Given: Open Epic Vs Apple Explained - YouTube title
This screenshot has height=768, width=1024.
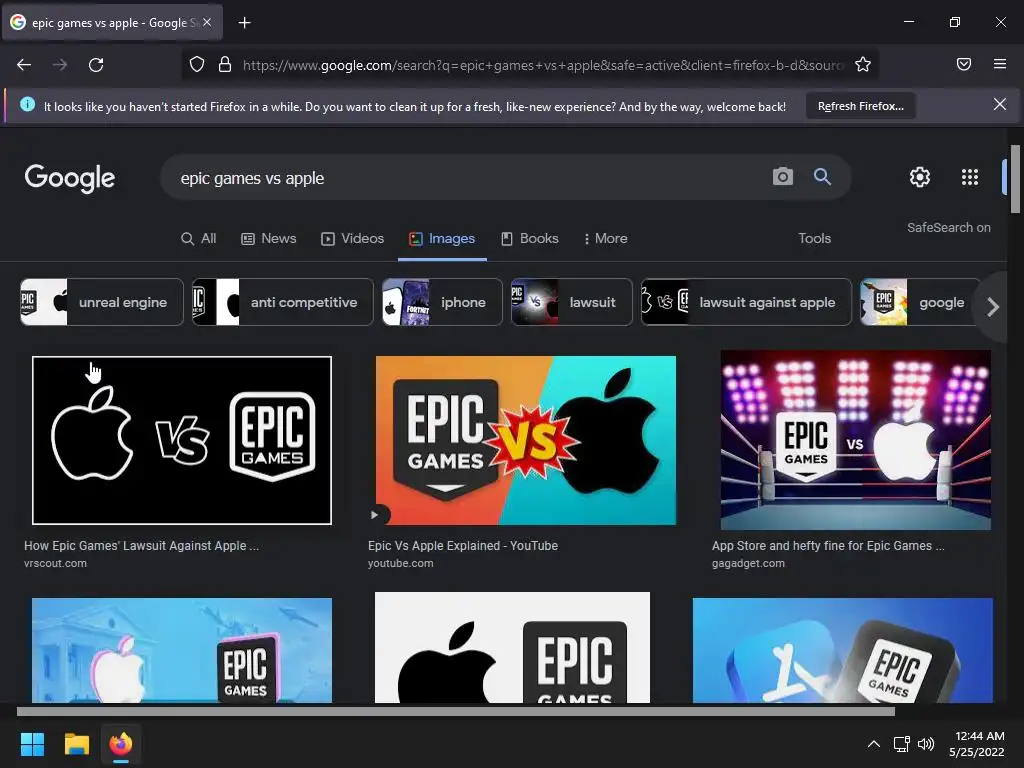Looking at the screenshot, I should (463, 545).
